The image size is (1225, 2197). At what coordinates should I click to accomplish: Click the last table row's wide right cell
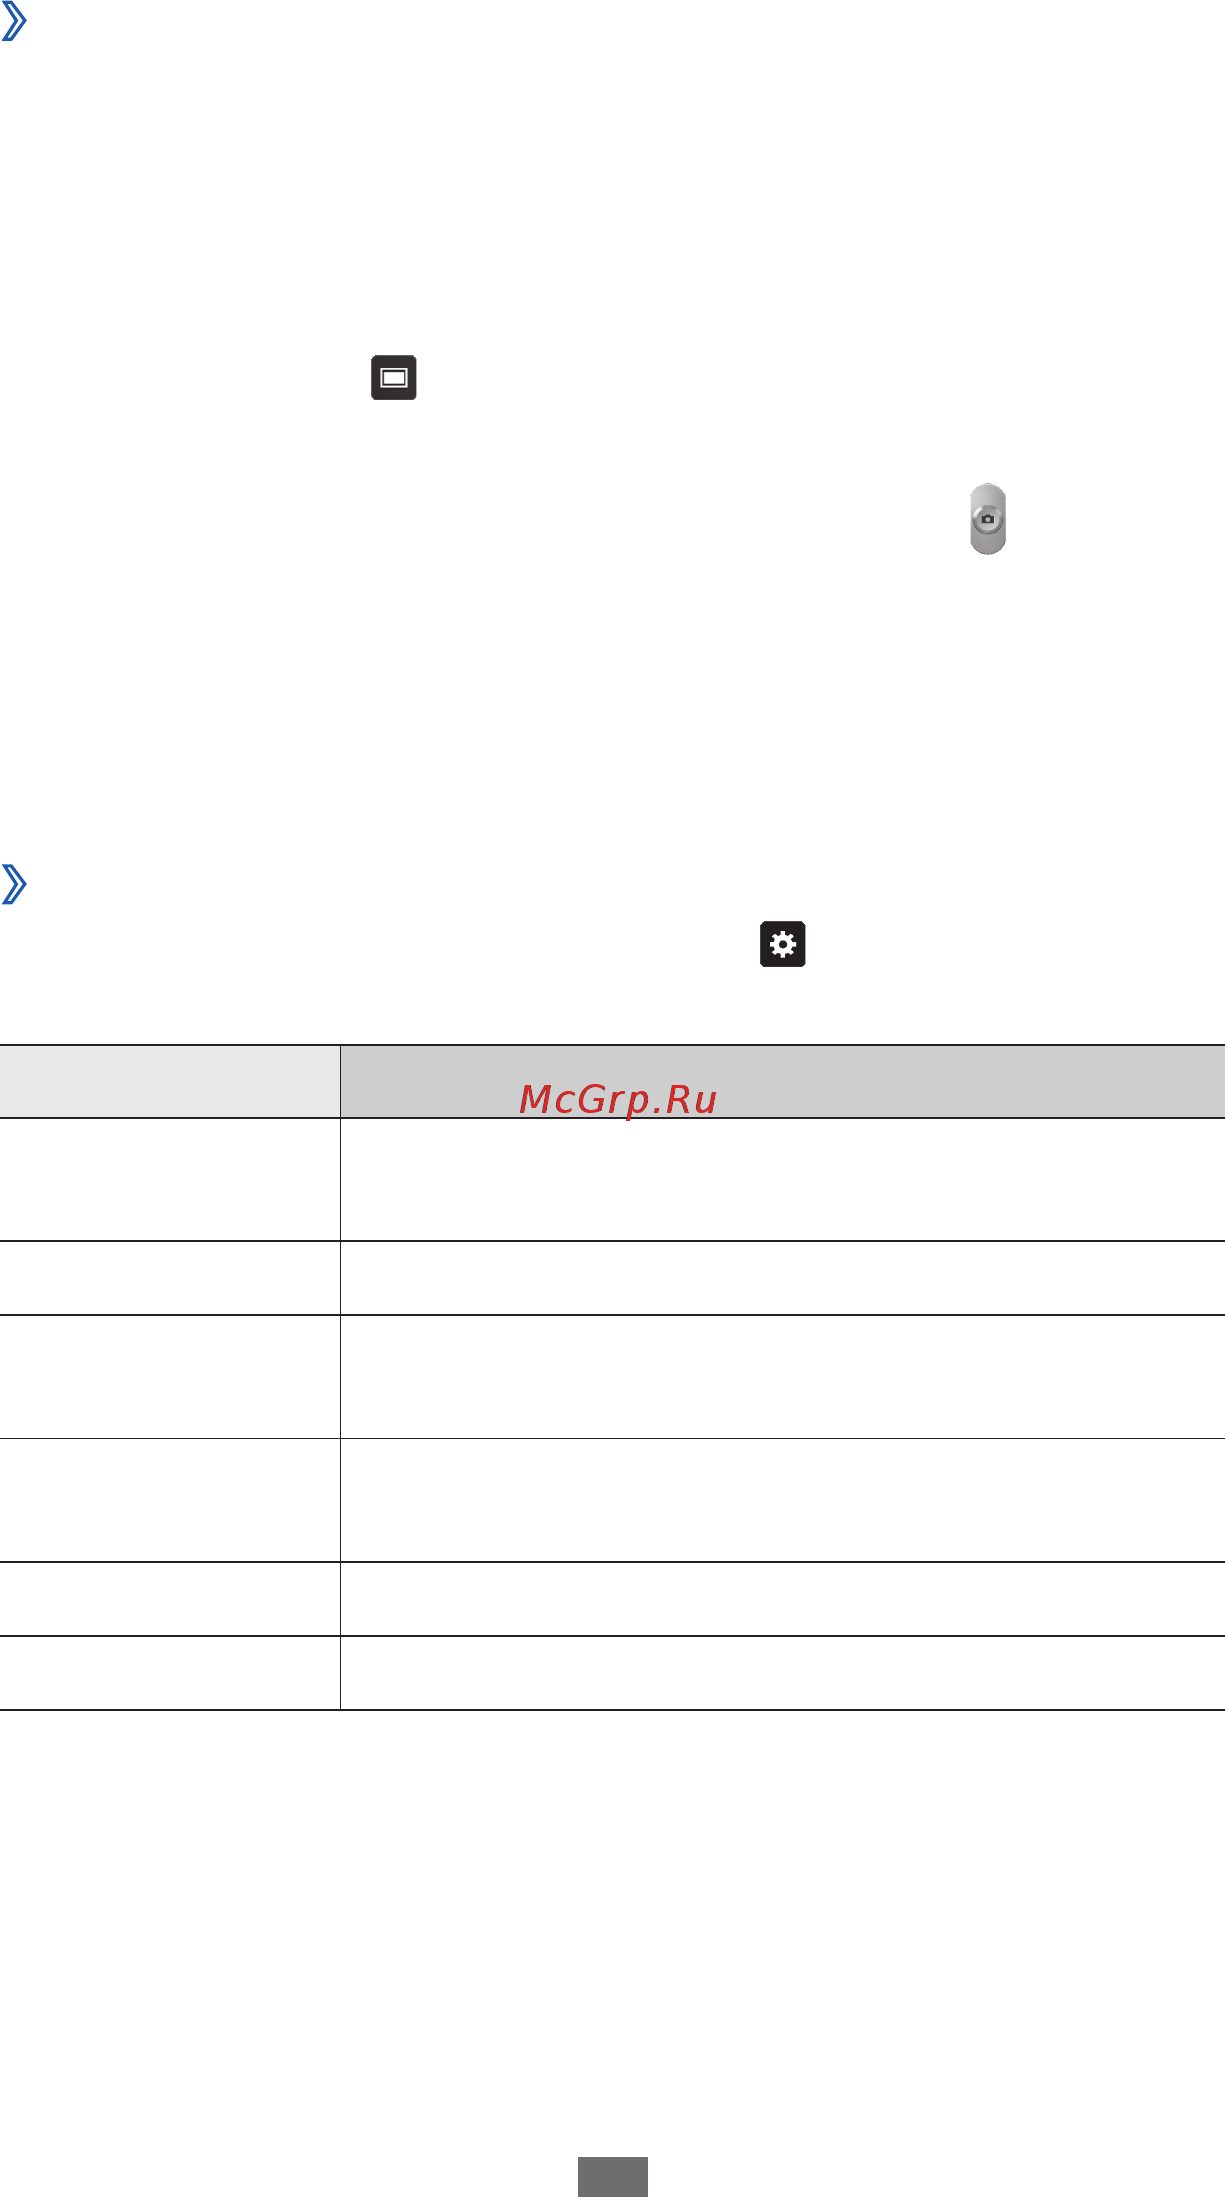[x=783, y=1673]
